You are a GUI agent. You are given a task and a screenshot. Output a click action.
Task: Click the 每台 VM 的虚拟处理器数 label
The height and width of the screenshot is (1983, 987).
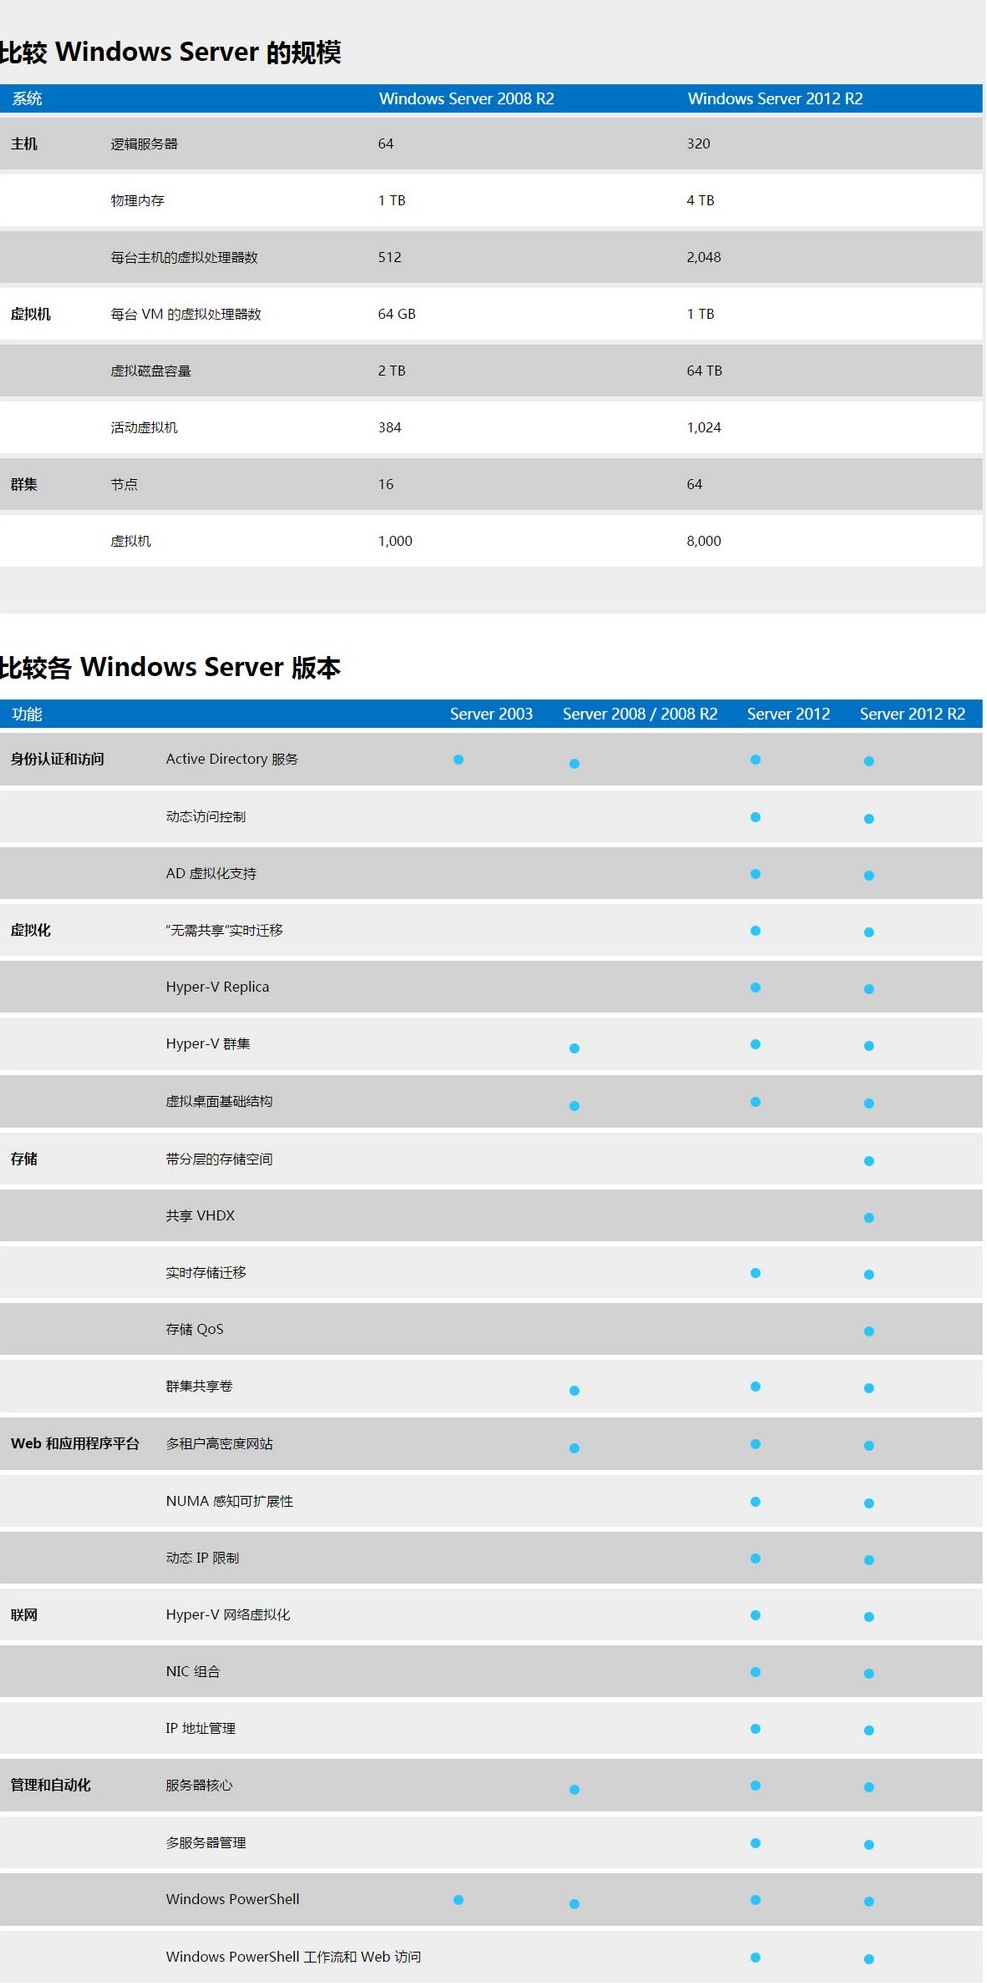pos(186,314)
